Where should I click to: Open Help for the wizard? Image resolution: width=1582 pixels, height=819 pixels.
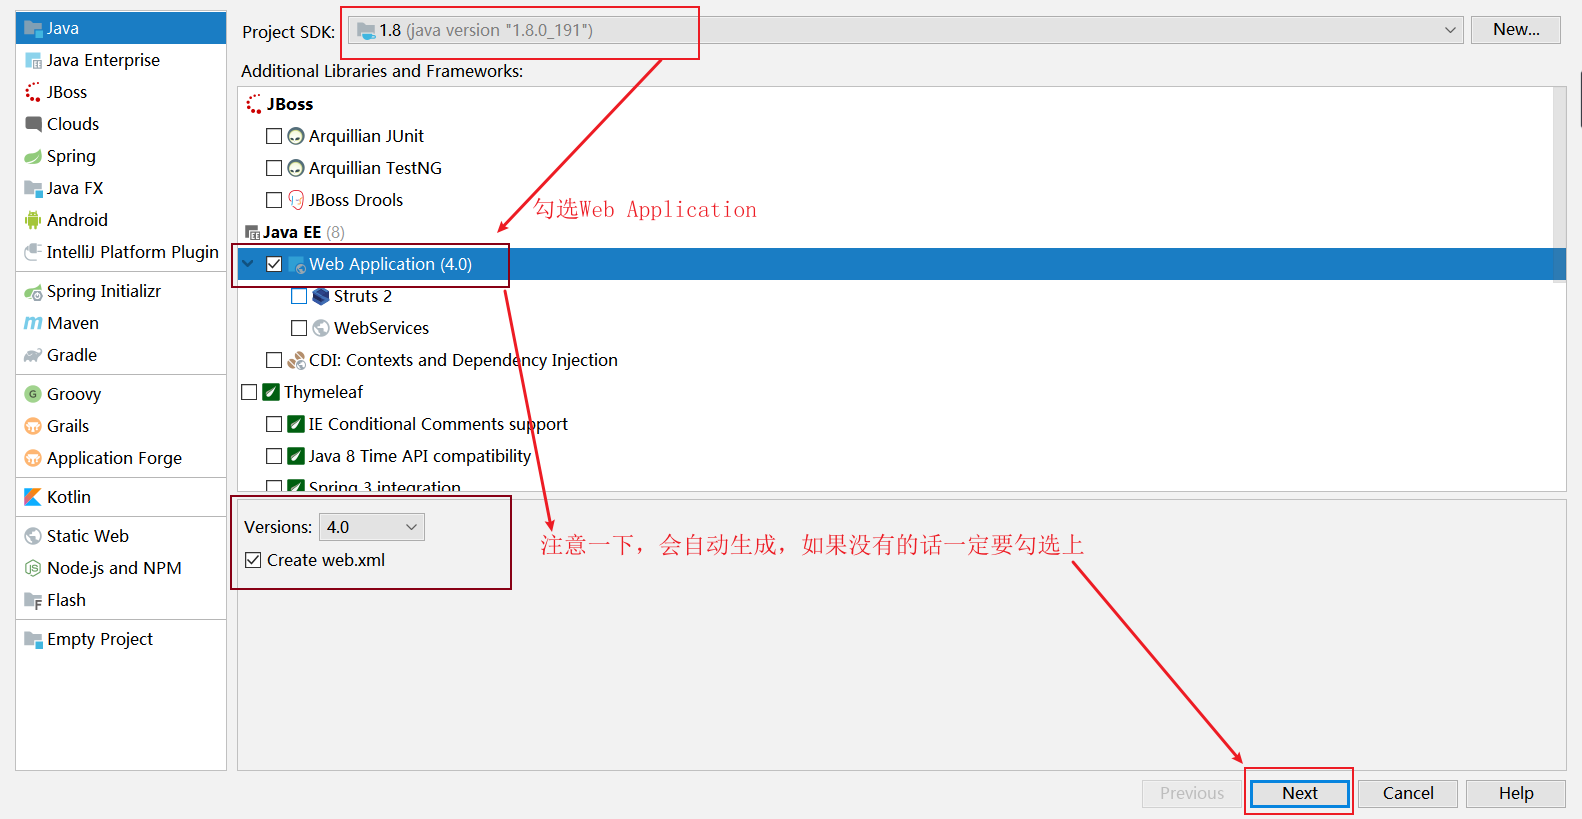[1516, 793]
